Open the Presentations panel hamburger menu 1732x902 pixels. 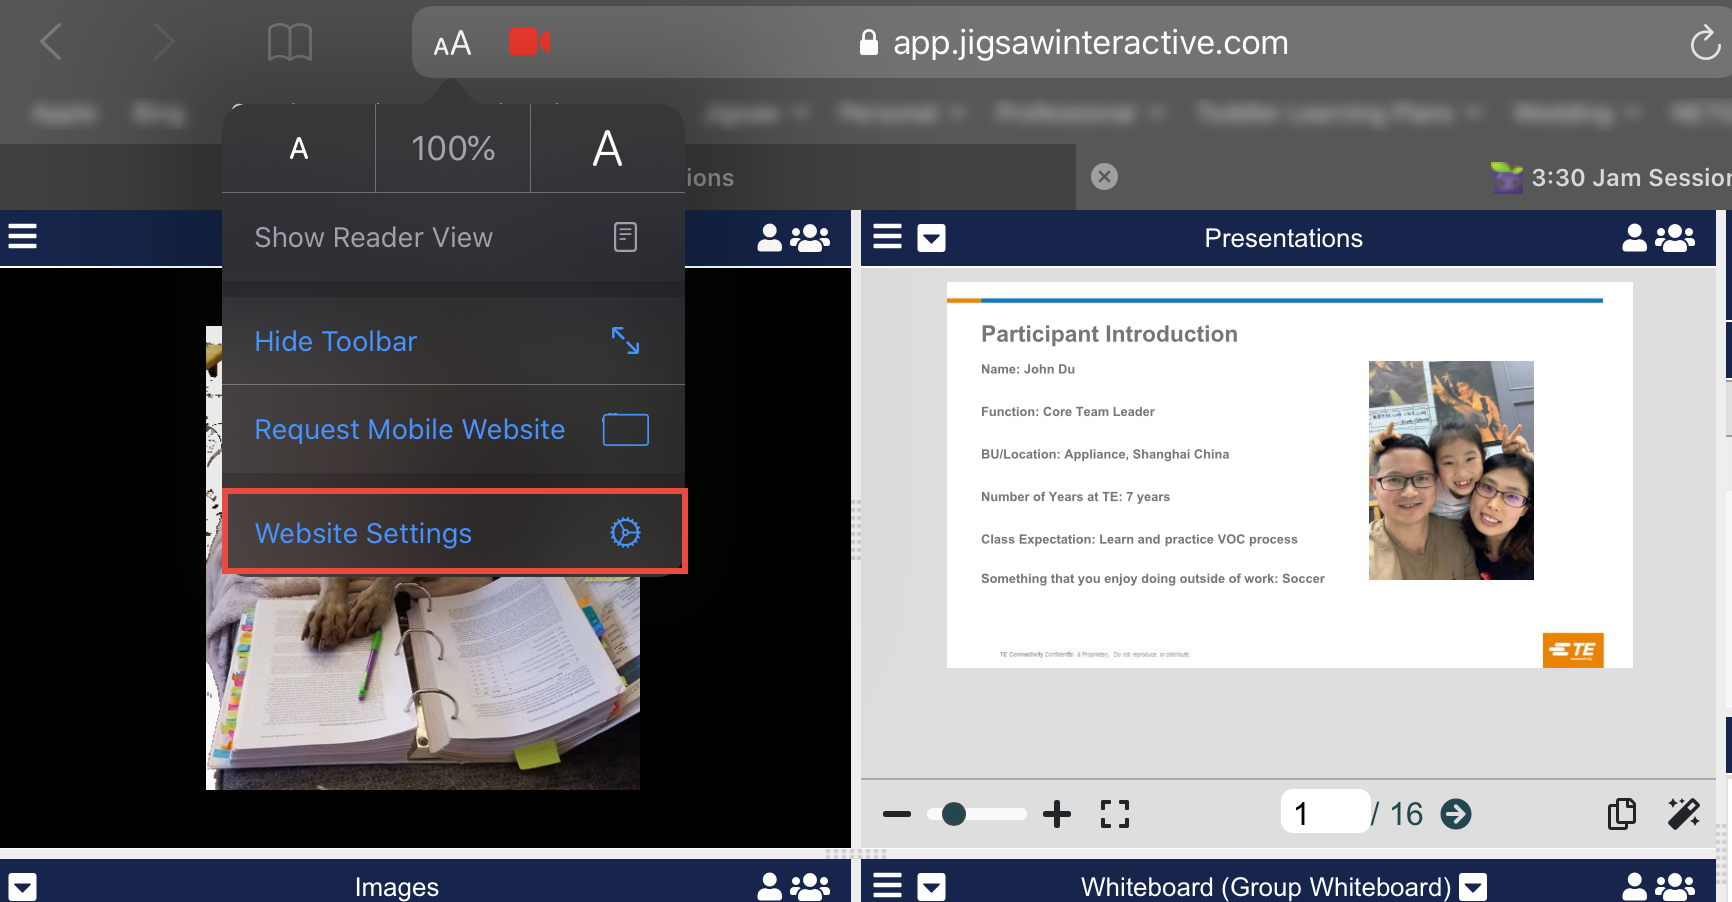coord(887,237)
